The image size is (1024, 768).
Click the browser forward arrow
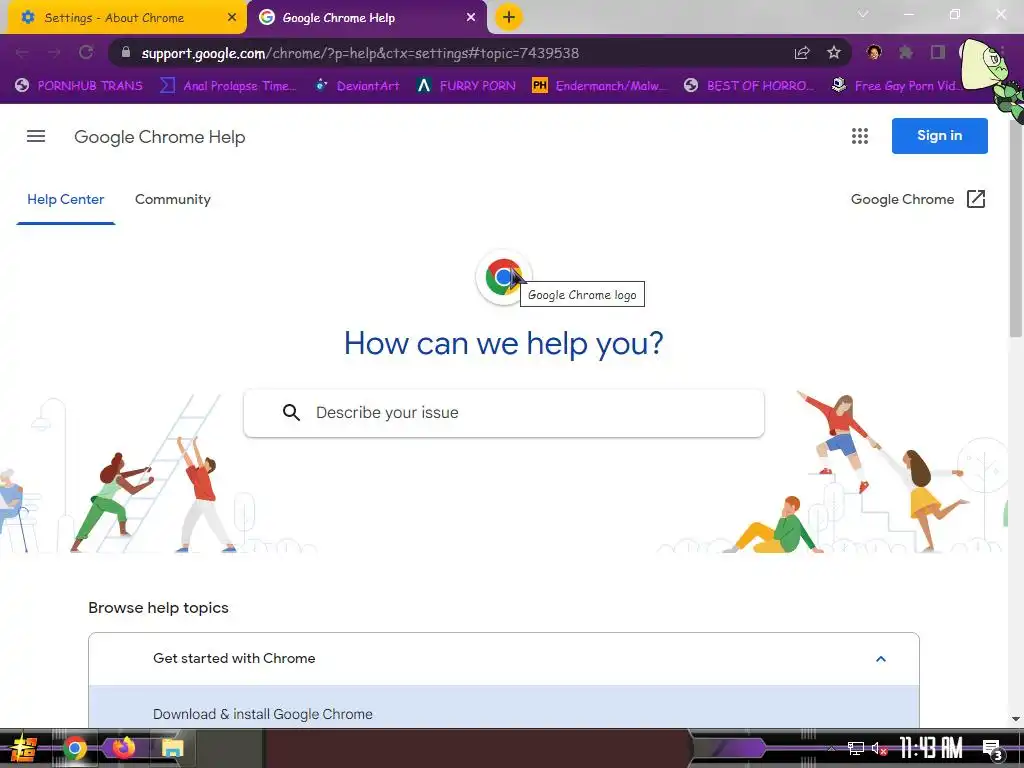pyautogui.click(x=54, y=53)
